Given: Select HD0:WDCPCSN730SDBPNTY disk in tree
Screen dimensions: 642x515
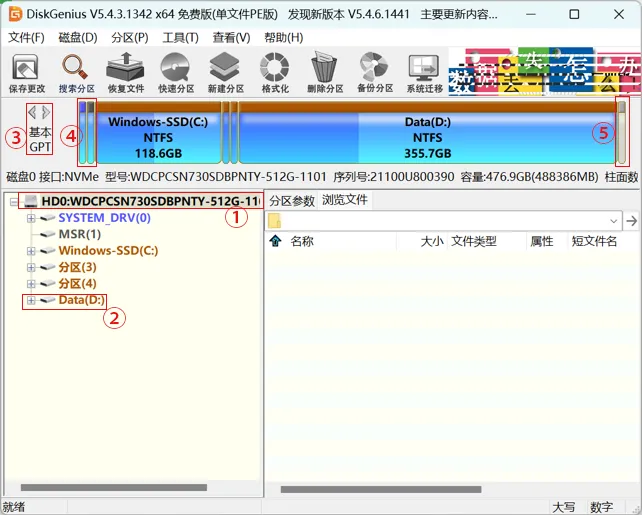Looking at the screenshot, I should coord(151,201).
